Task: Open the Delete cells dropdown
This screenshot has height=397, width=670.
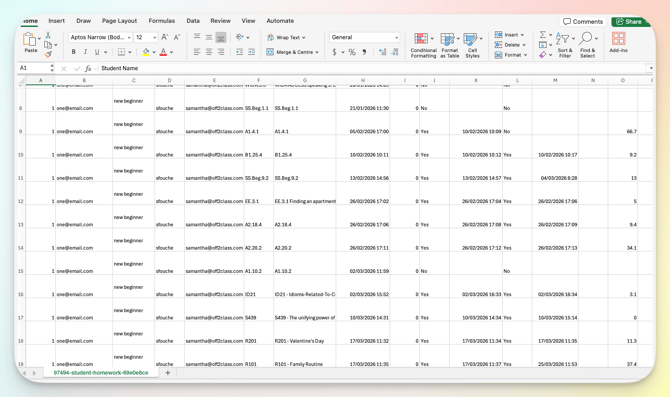Action: coord(510,45)
